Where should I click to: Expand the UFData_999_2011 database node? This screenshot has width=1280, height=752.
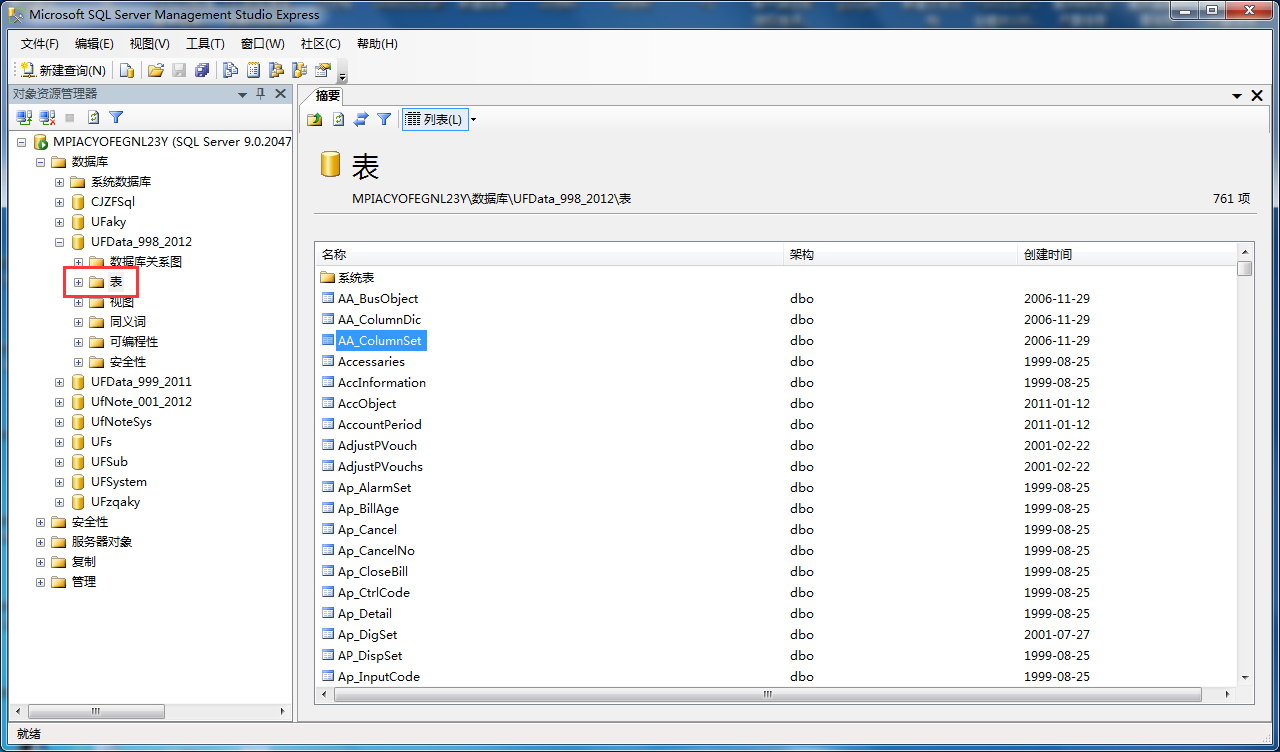(x=58, y=381)
